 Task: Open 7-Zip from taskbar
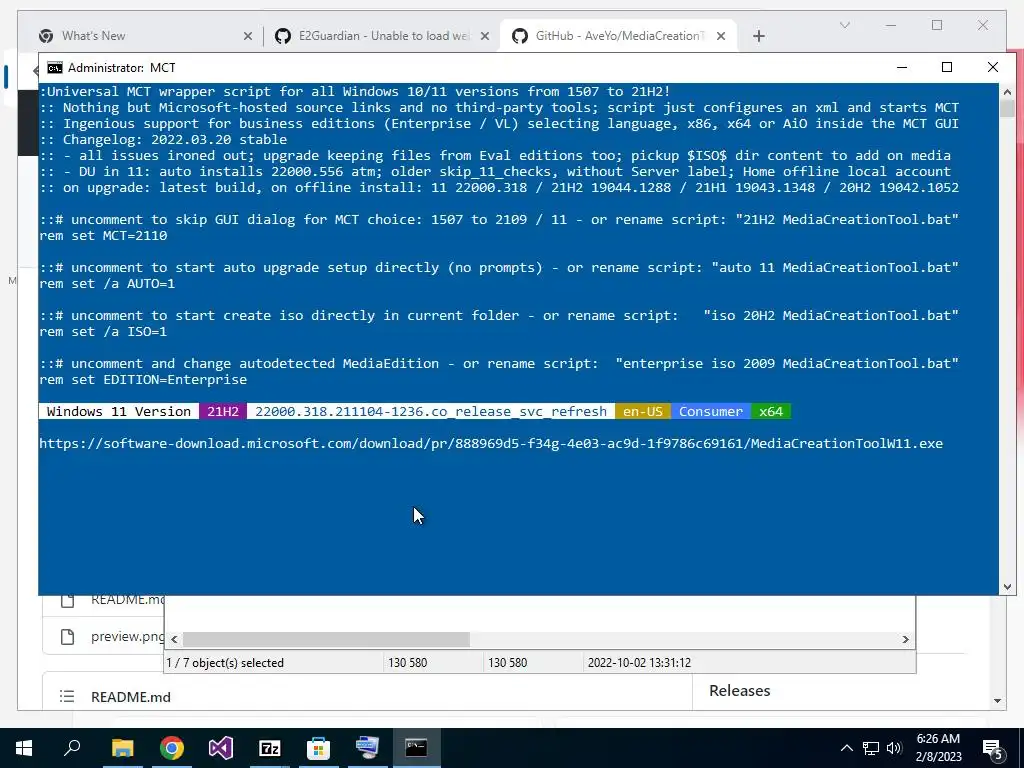(270, 748)
